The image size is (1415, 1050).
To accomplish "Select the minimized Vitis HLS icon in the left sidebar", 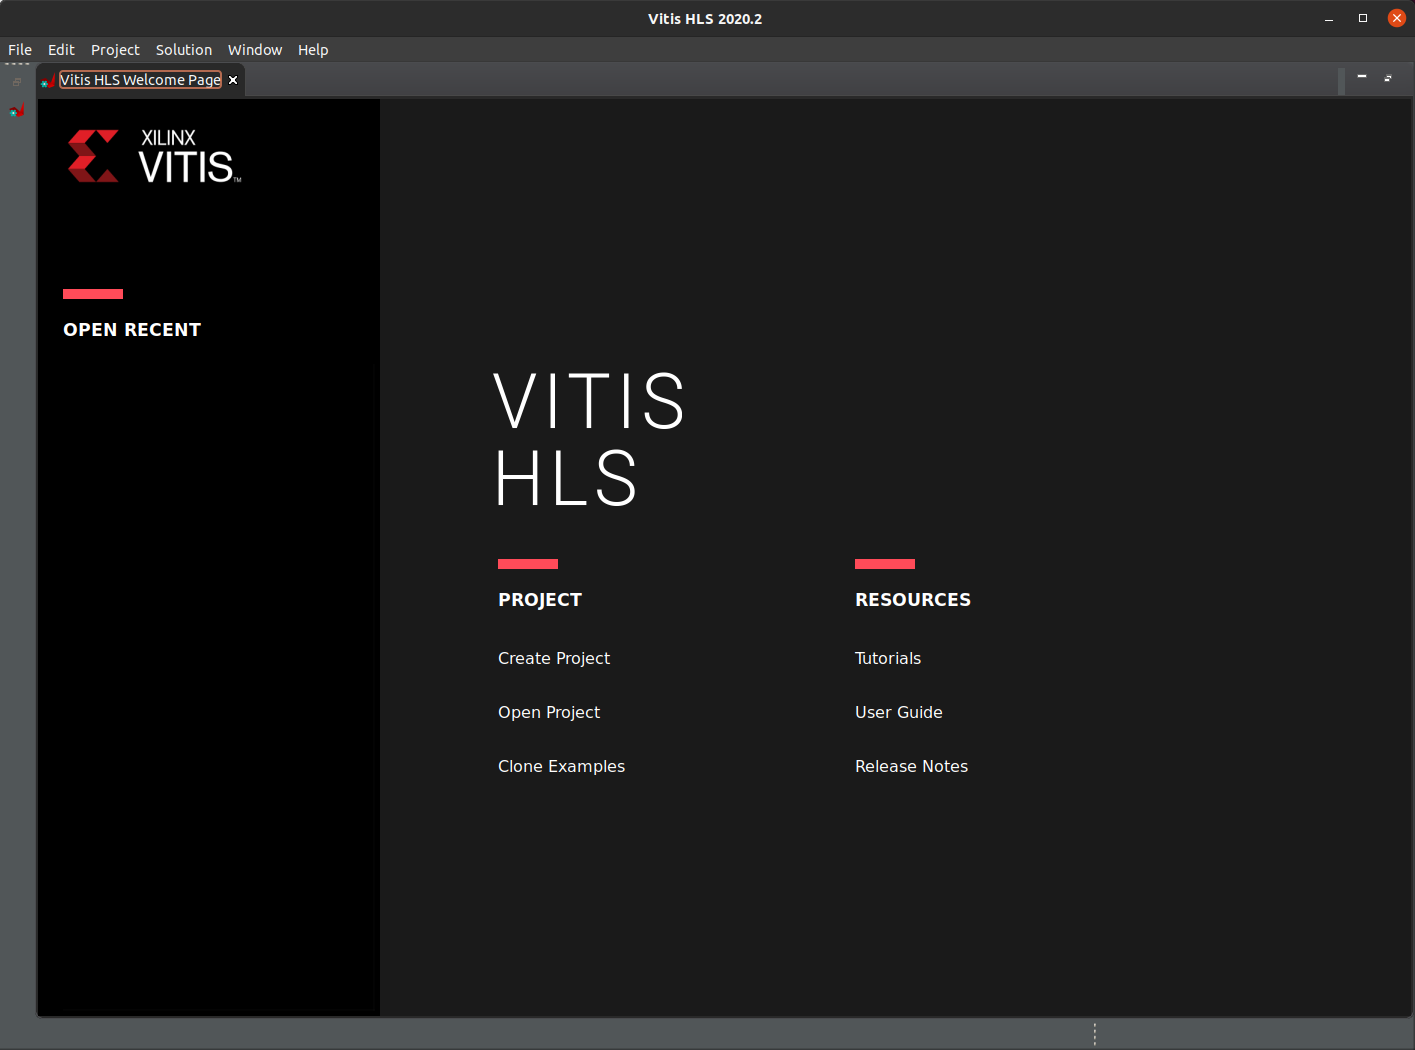I will pos(16,111).
